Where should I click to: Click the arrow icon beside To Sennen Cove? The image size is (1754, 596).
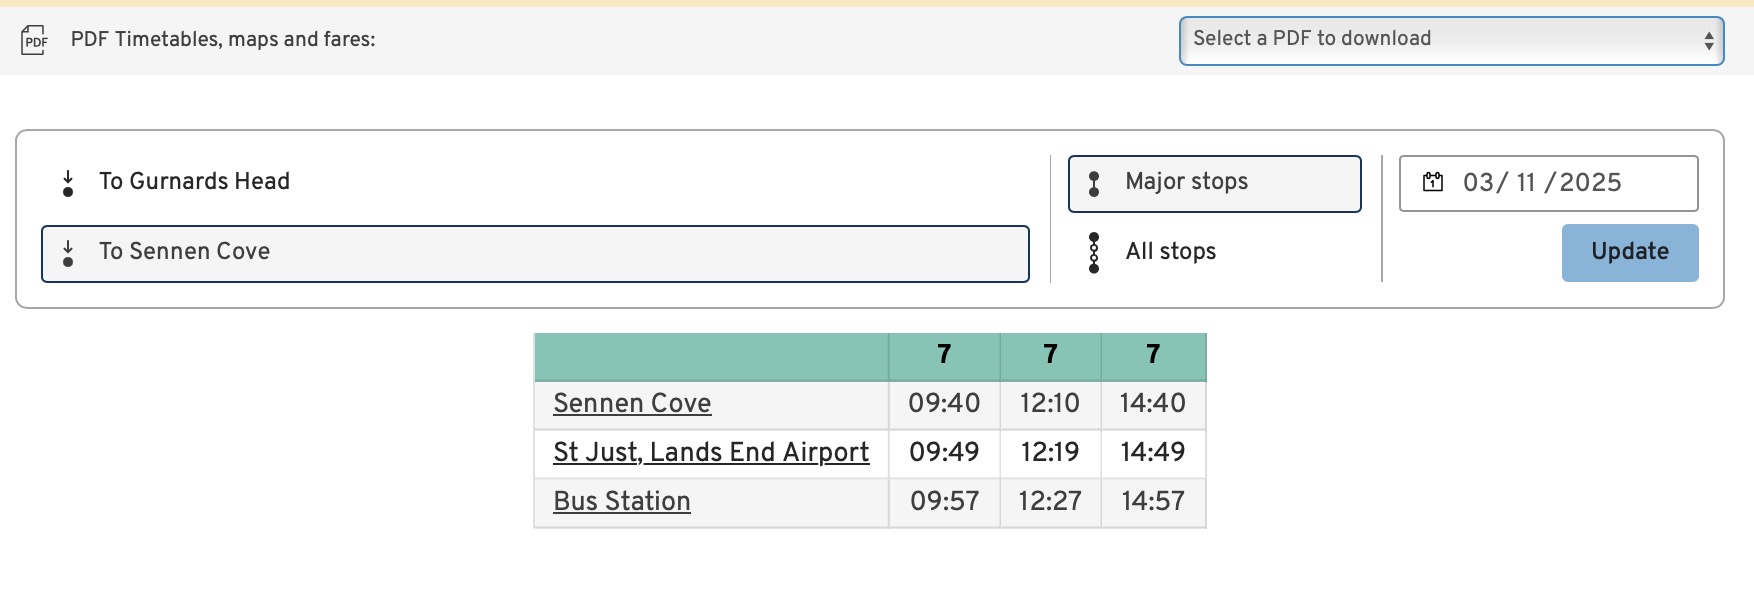click(x=68, y=253)
